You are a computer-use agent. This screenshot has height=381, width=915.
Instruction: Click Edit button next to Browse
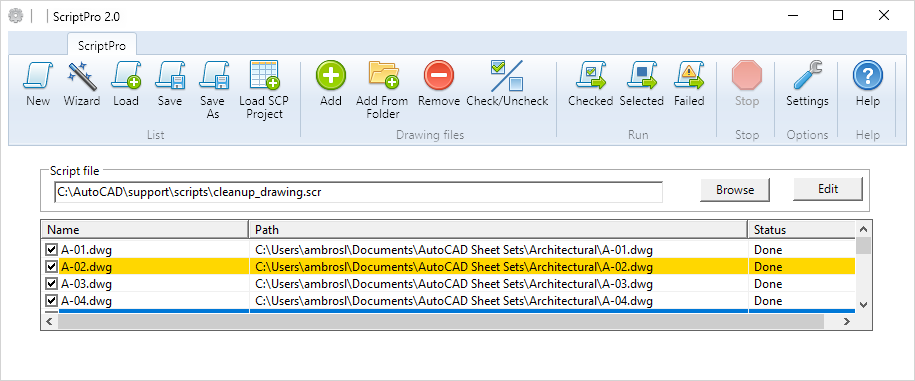tap(828, 189)
